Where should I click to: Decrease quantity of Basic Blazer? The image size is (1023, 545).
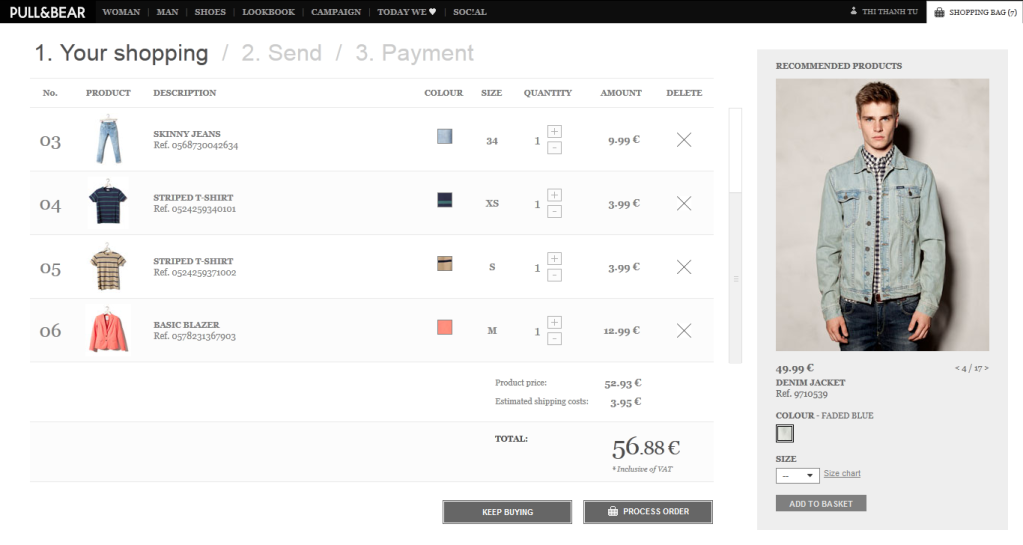click(555, 339)
